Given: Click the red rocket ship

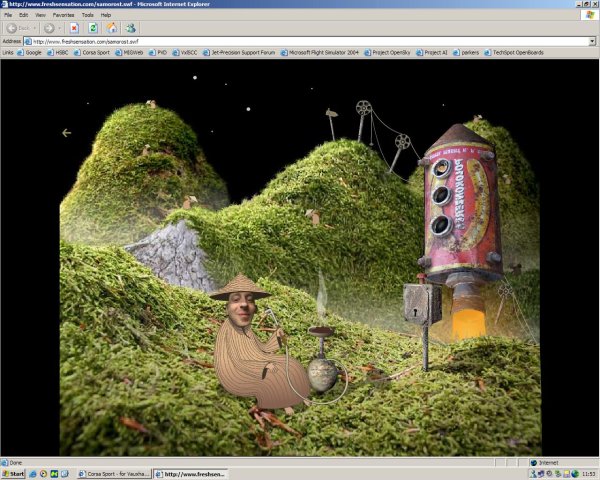Looking at the screenshot, I should [458, 210].
